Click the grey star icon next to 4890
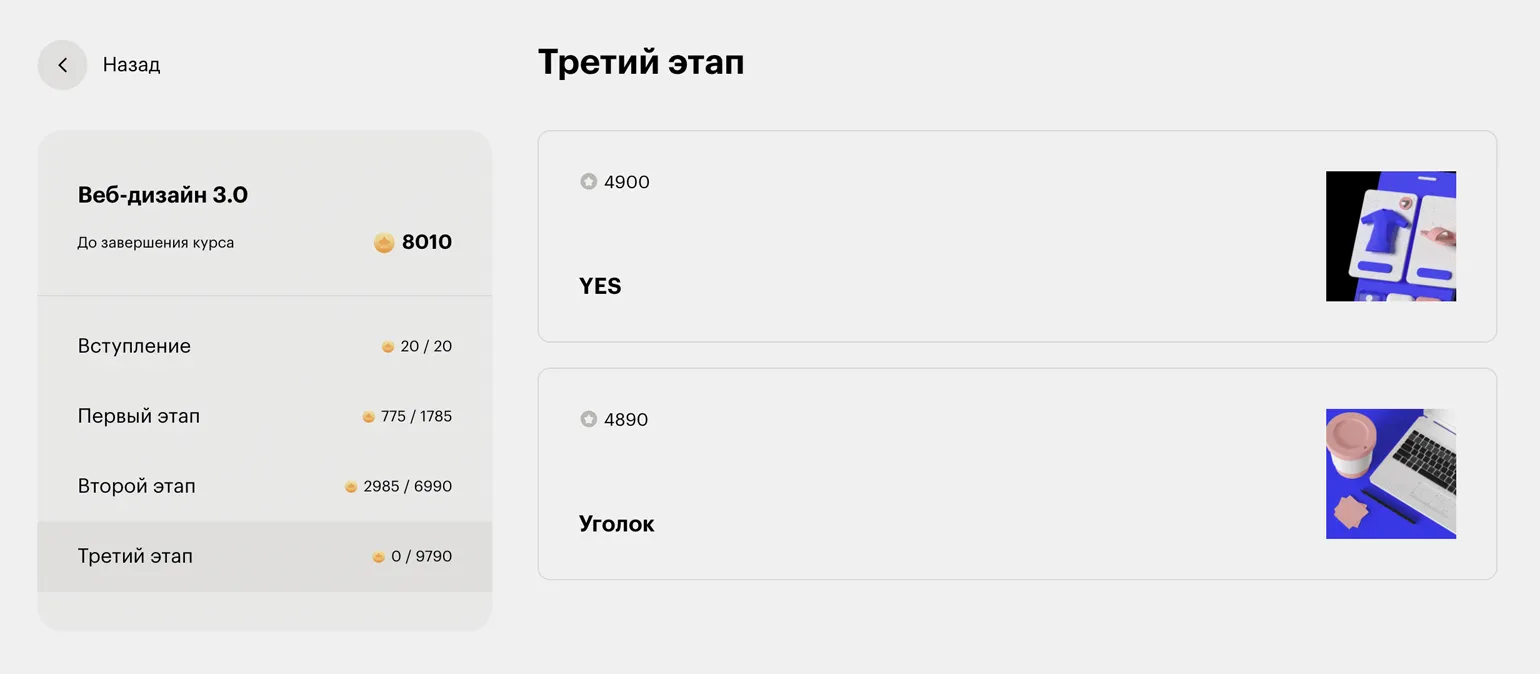 click(589, 420)
